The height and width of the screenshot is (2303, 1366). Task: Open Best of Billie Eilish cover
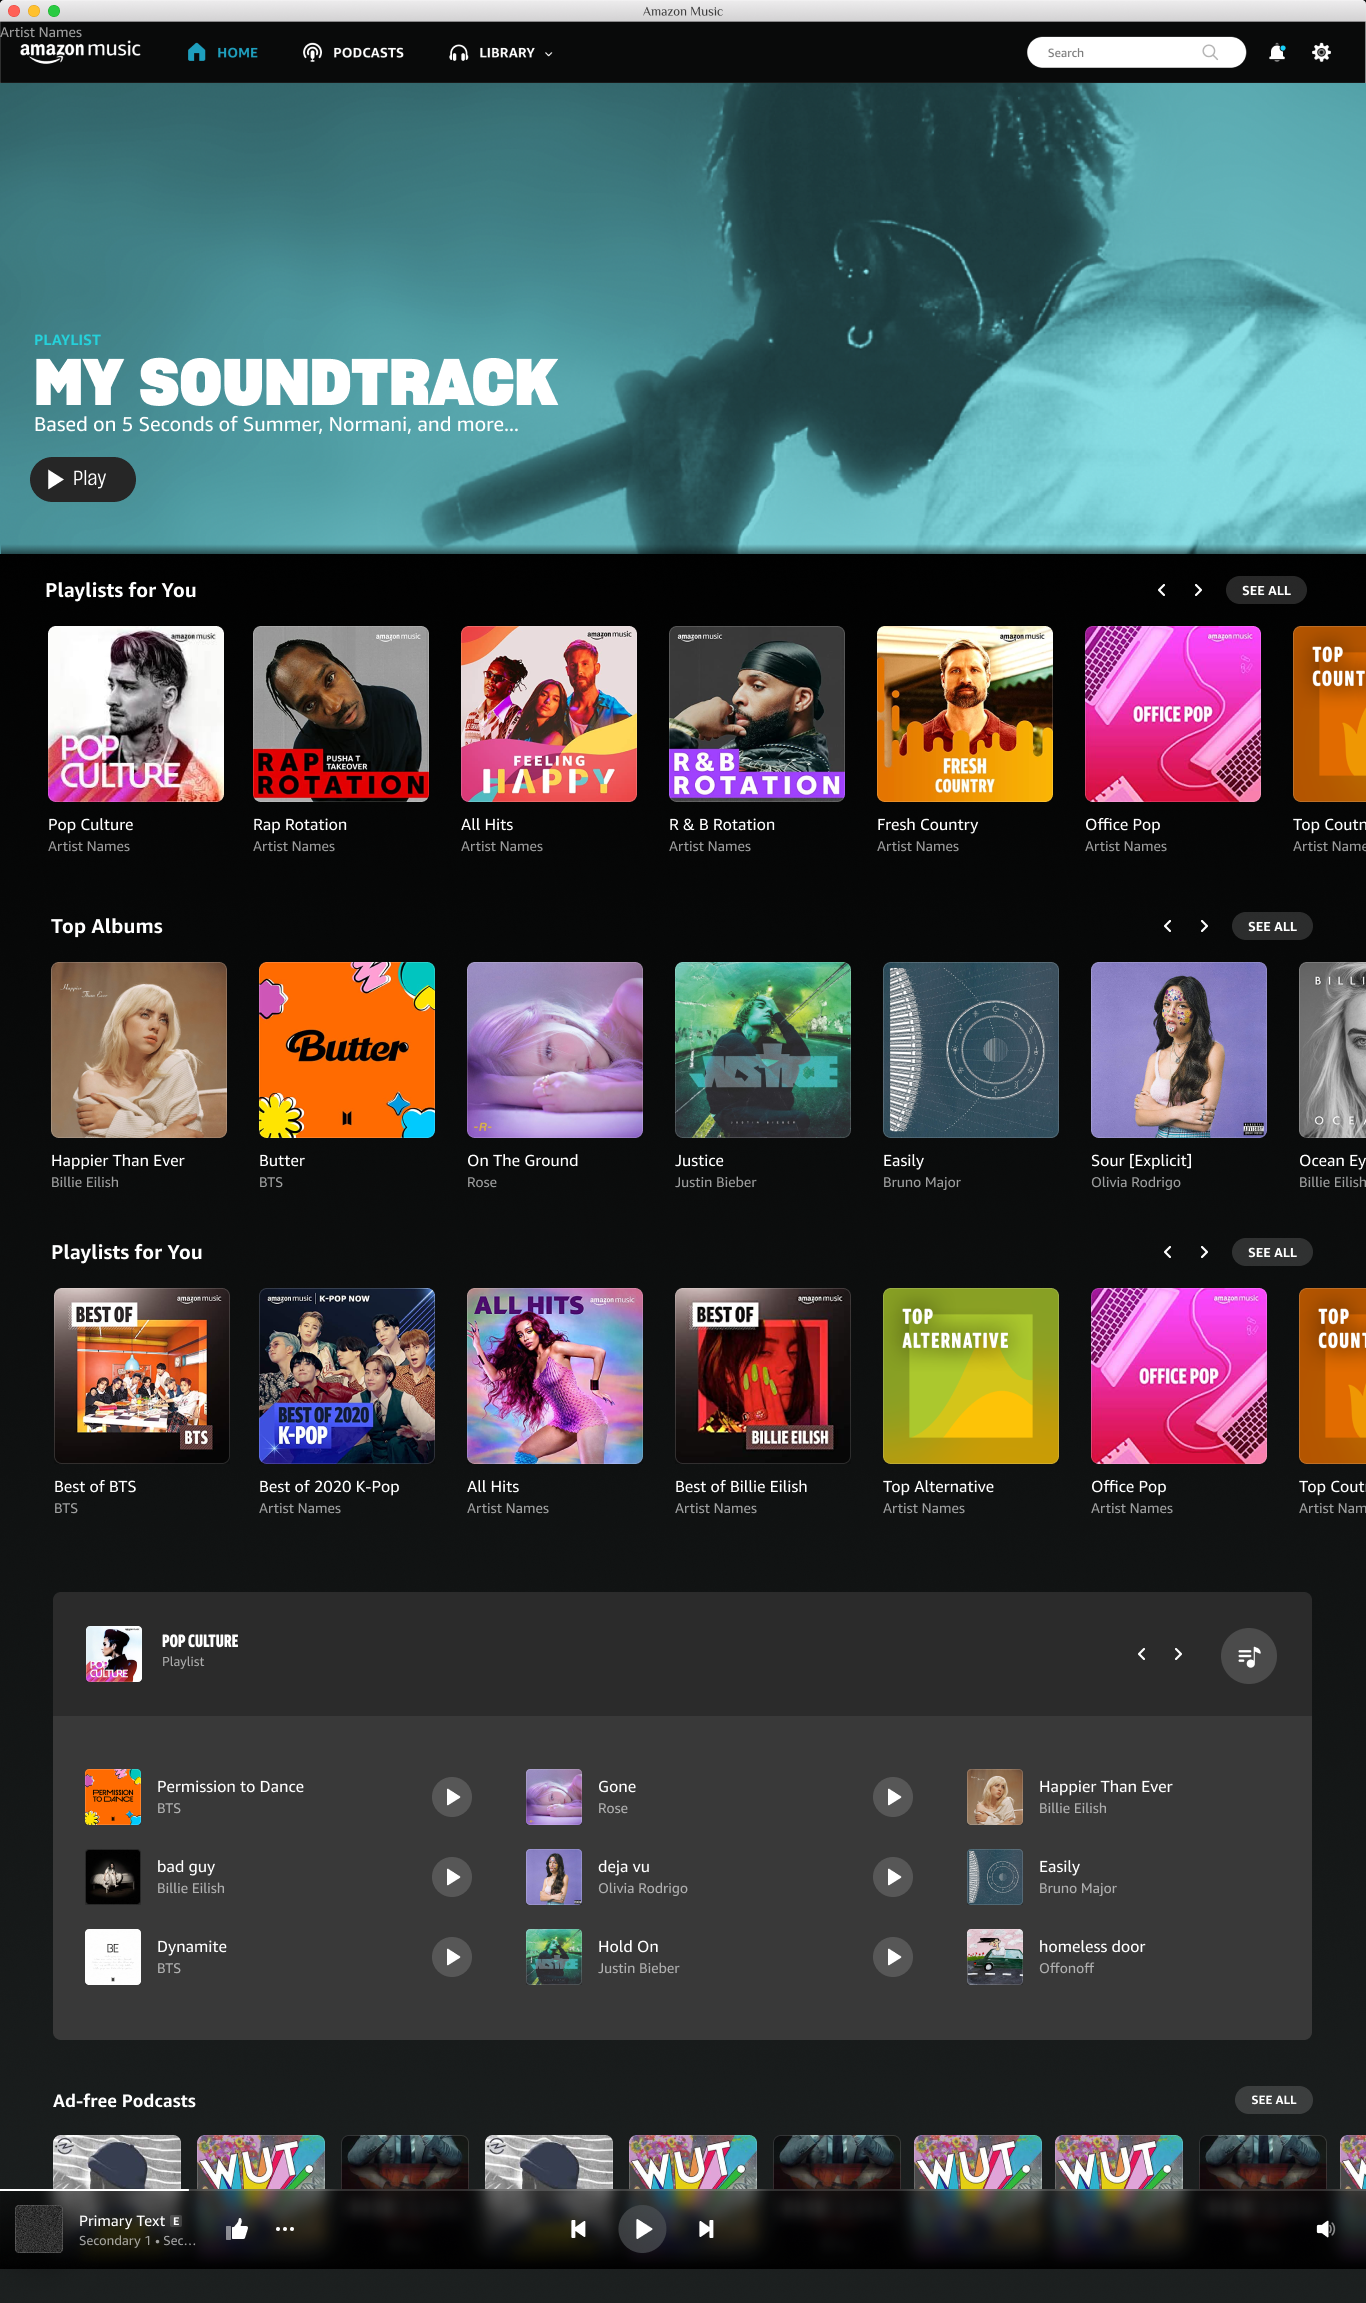click(x=763, y=1376)
